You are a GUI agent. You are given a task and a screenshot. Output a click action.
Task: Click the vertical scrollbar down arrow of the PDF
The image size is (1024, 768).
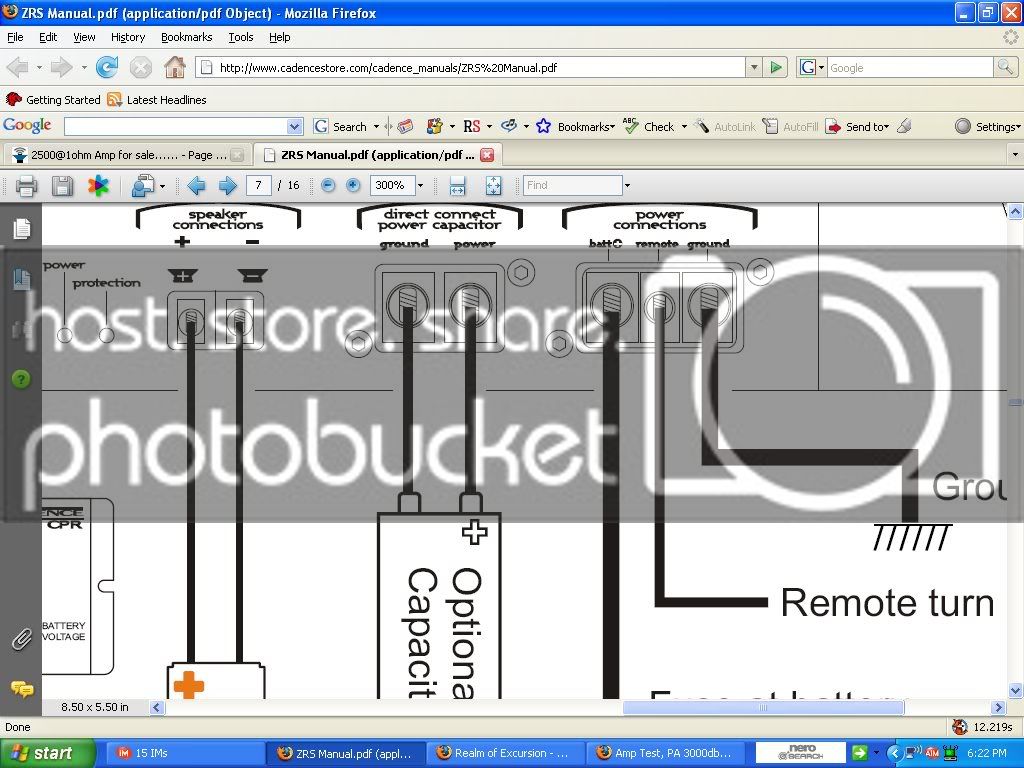[x=1015, y=690]
